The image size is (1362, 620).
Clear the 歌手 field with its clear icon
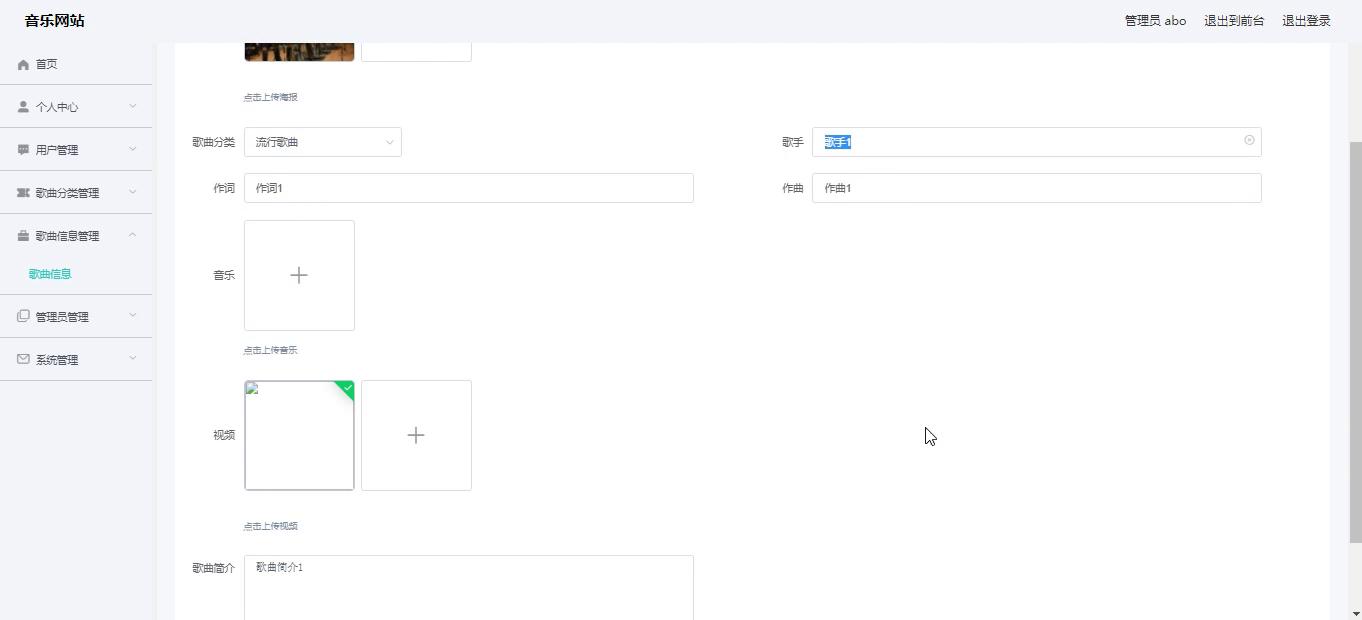coord(1249,141)
